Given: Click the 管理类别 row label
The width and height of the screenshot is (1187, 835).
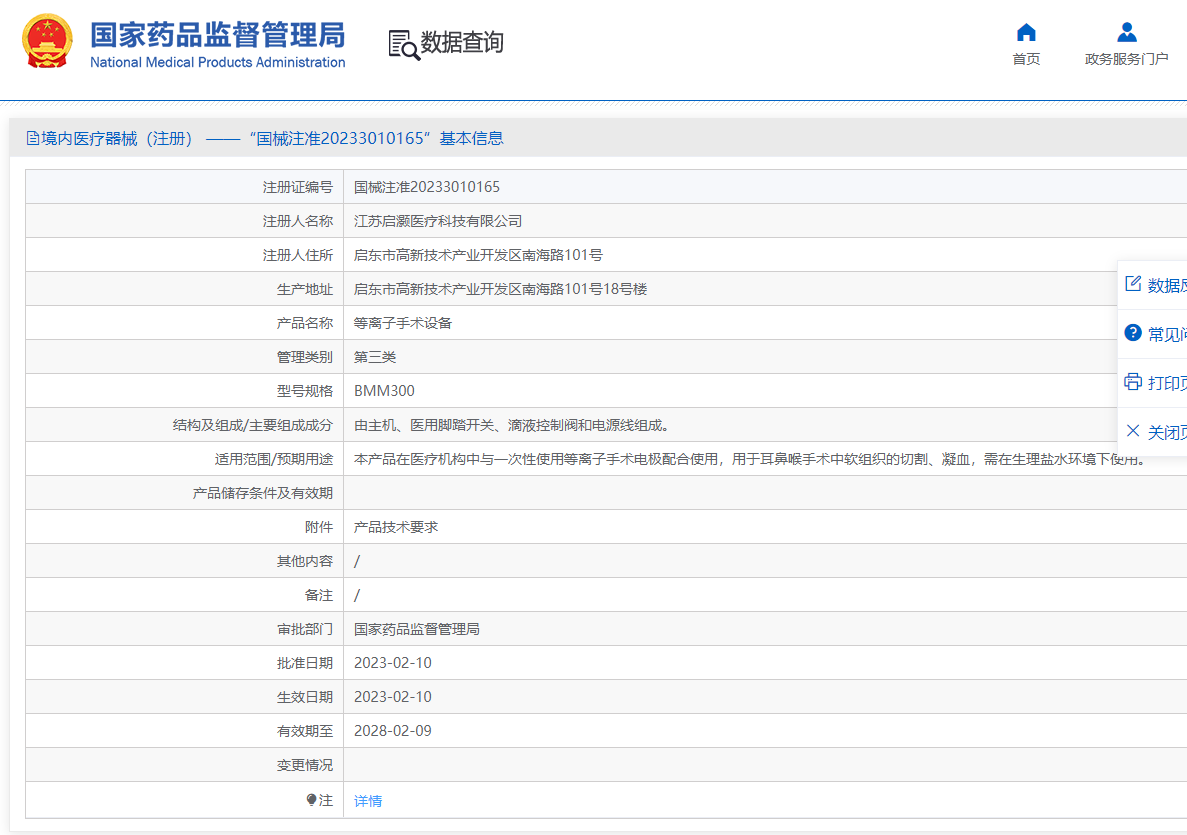Looking at the screenshot, I should [304, 357].
